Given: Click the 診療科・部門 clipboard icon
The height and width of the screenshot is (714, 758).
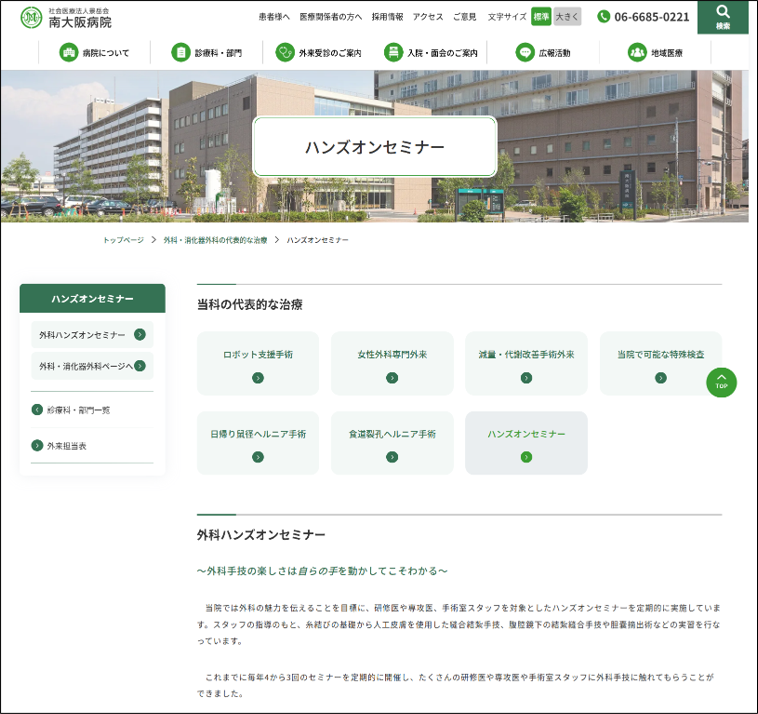Looking at the screenshot, I should pyautogui.click(x=180, y=53).
